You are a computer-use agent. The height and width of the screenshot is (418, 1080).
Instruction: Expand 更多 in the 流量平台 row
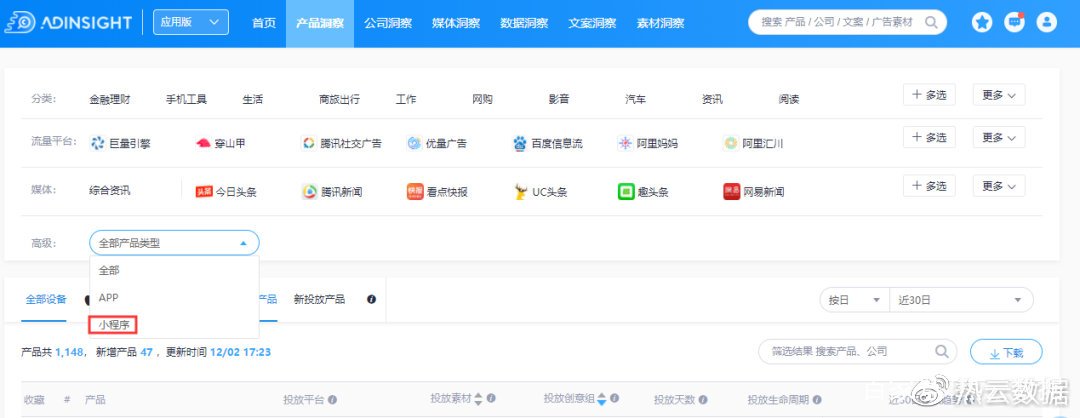(x=999, y=137)
